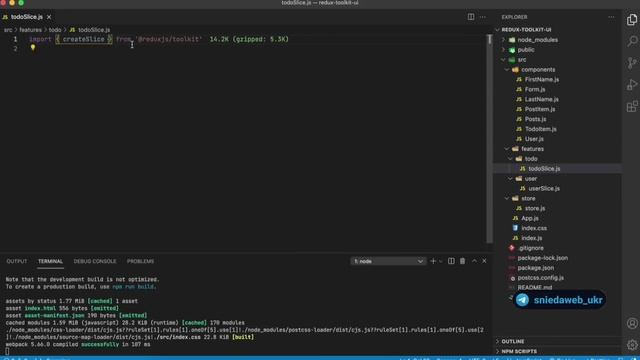Open User.js in explorer

pos(558,139)
